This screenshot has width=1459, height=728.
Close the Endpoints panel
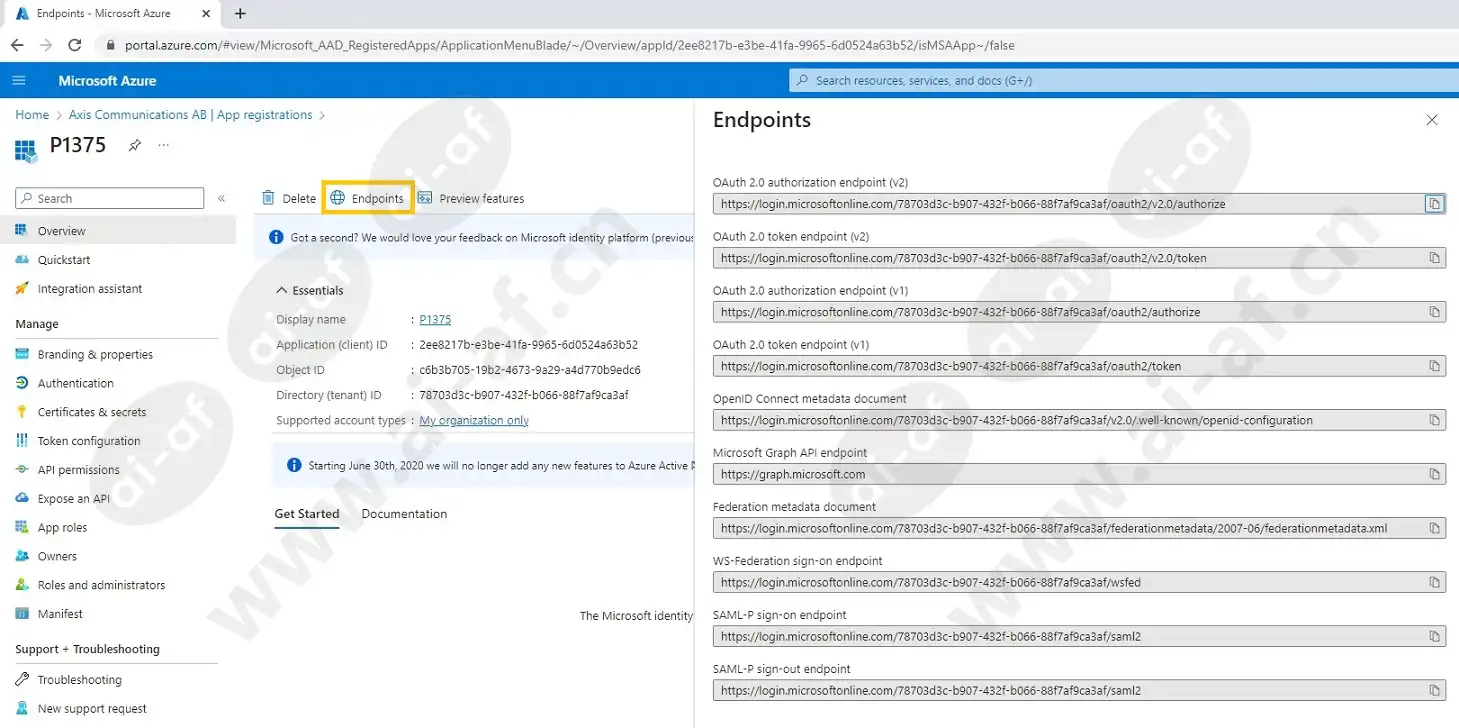[1431, 120]
